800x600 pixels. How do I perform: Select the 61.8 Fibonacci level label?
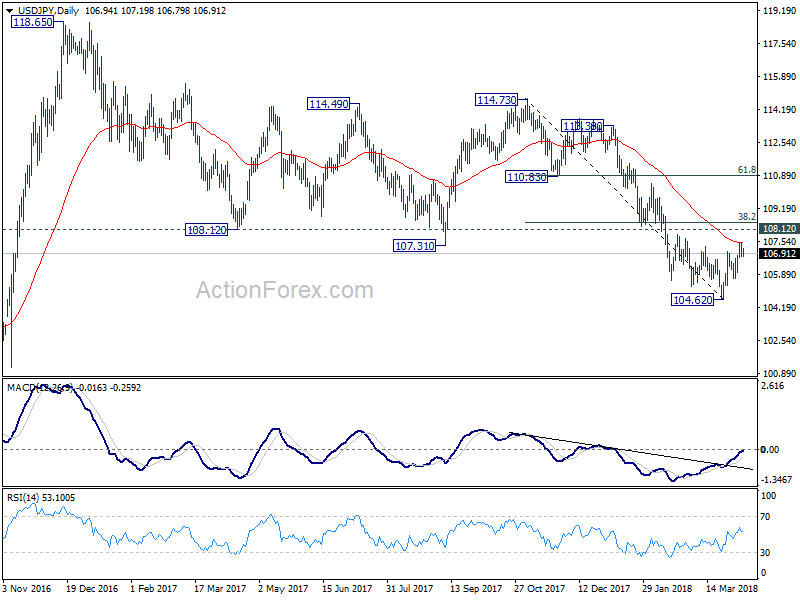coord(747,170)
